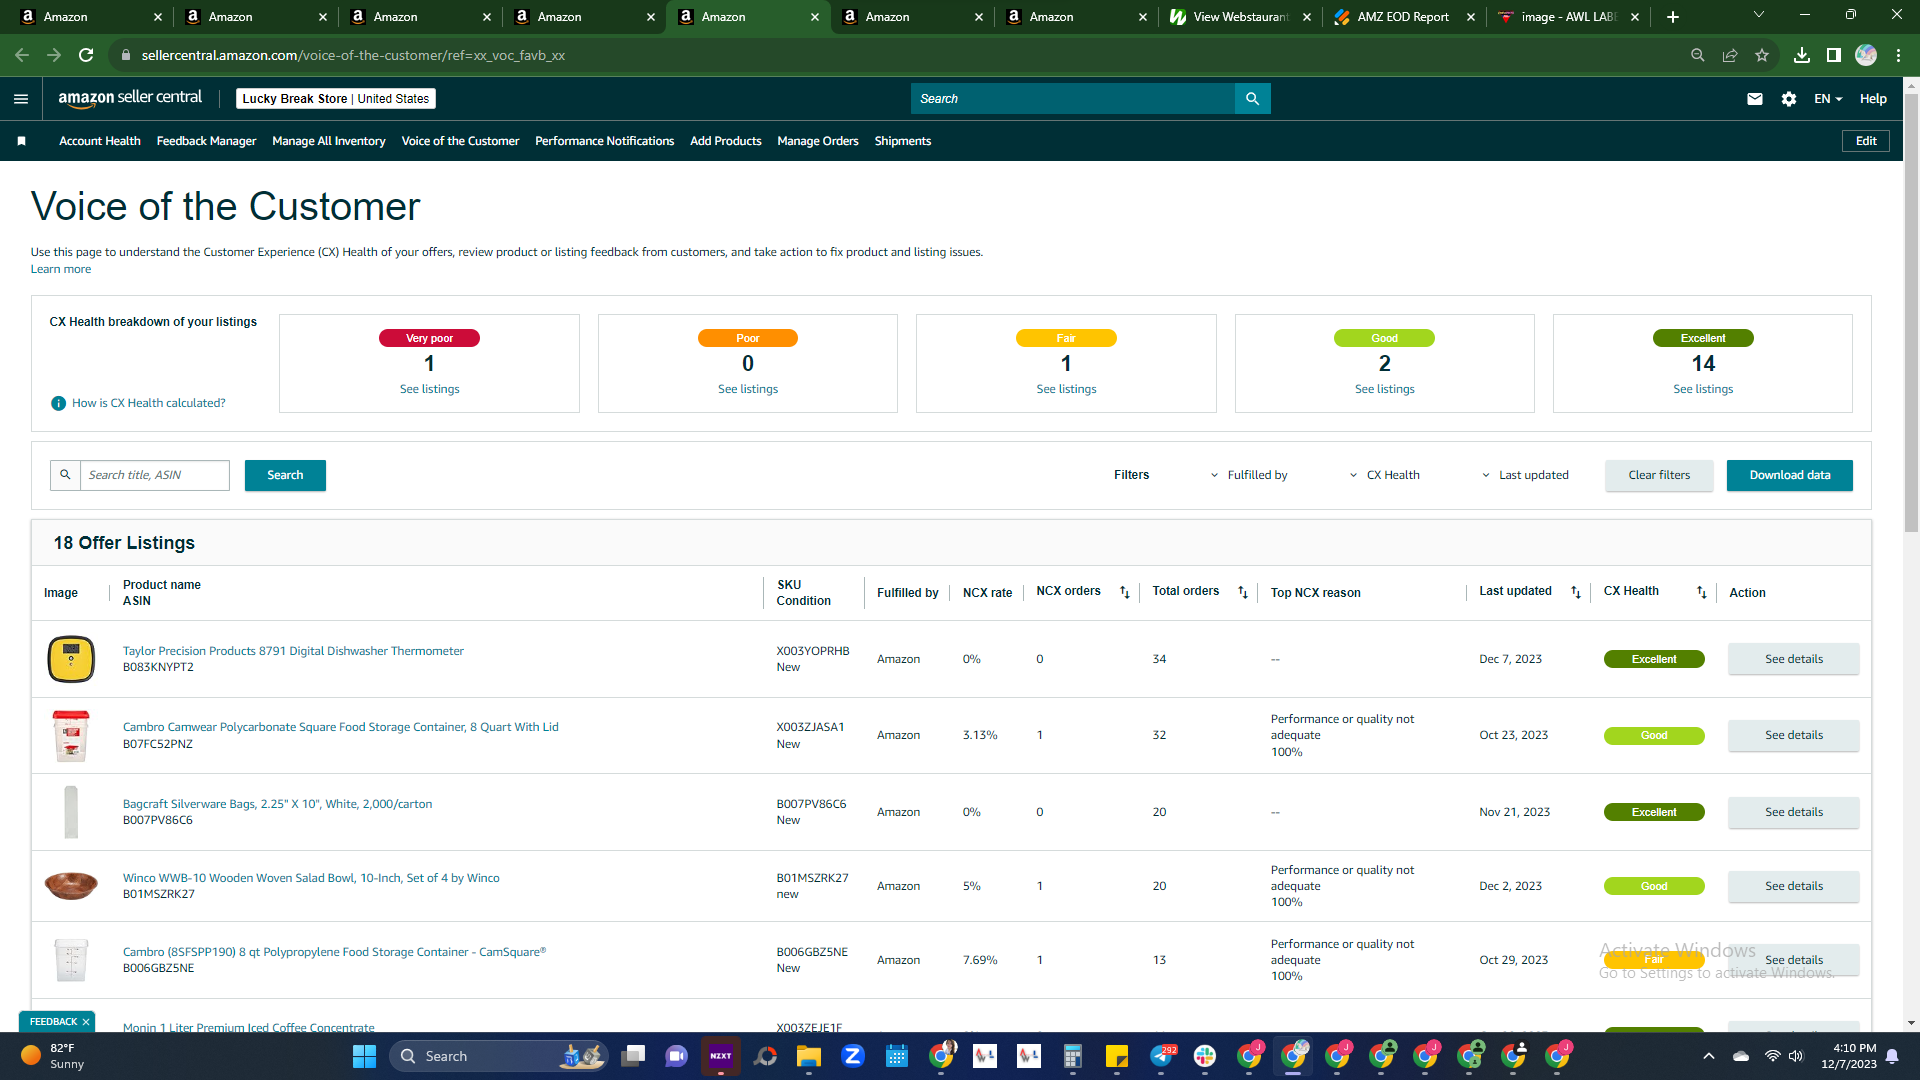Expand the CX Health filter dropdown

(x=1385, y=475)
